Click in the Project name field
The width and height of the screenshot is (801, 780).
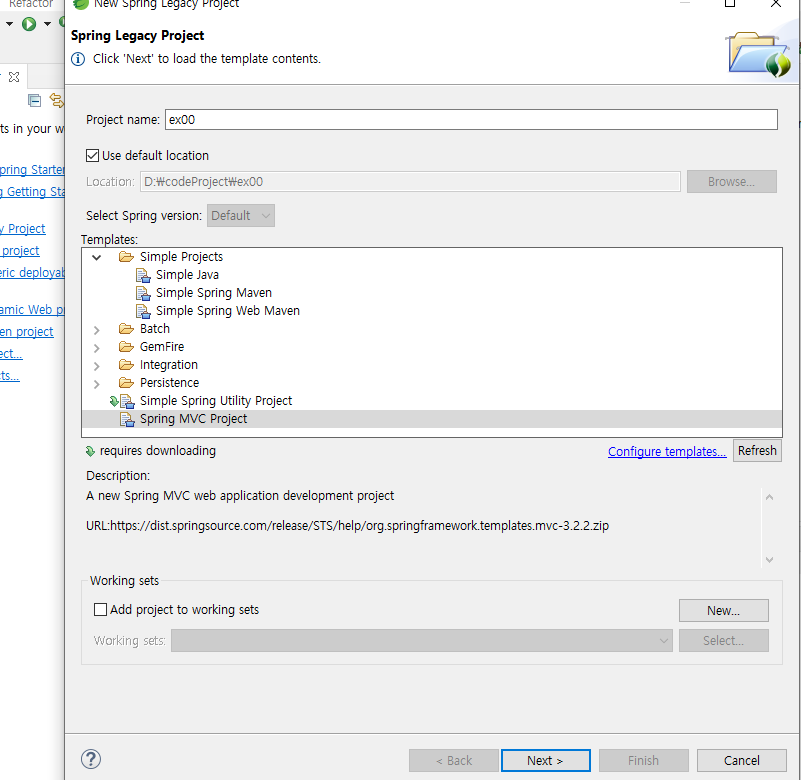click(471, 120)
